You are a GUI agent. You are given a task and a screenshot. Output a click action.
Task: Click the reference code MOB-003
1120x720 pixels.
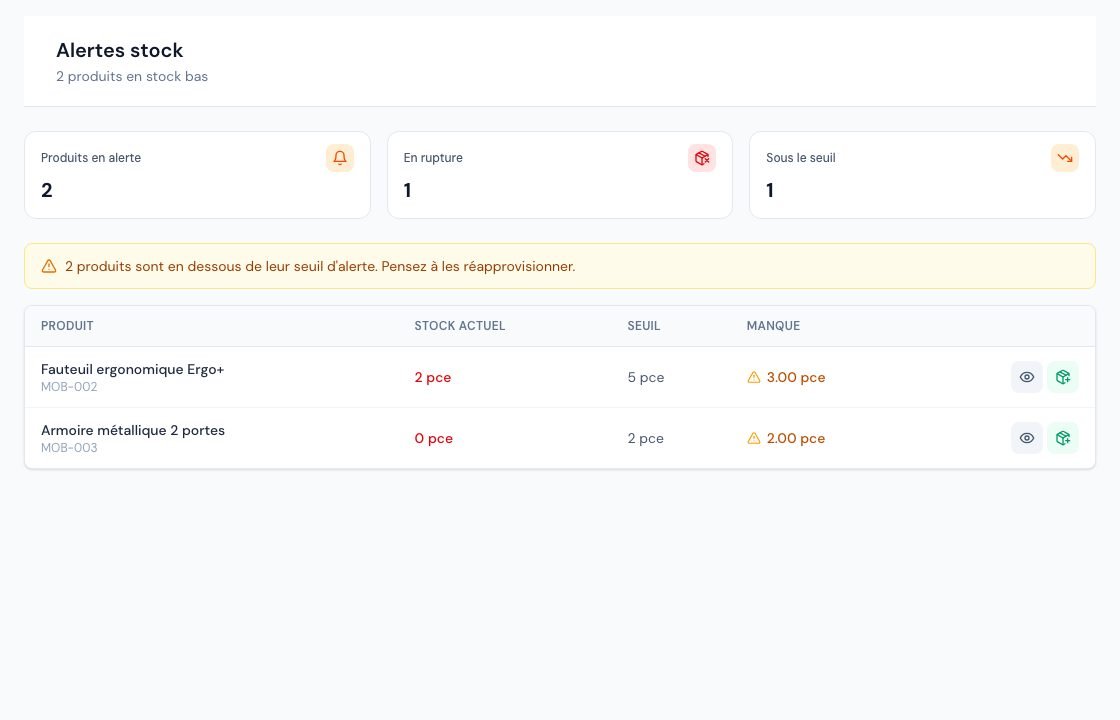coord(69,448)
